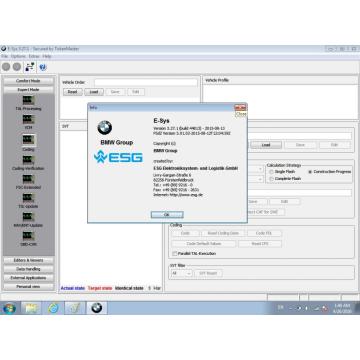
Task: Click the Code button in Coding section
Action: click(x=185, y=233)
